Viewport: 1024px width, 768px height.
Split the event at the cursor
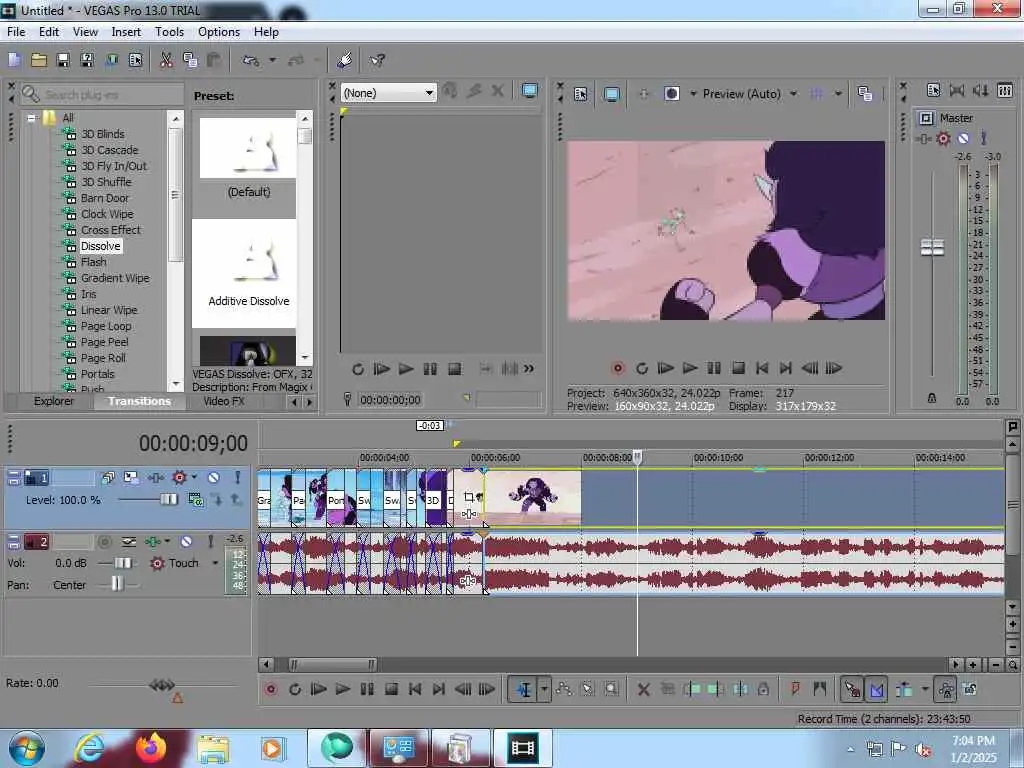[740, 689]
